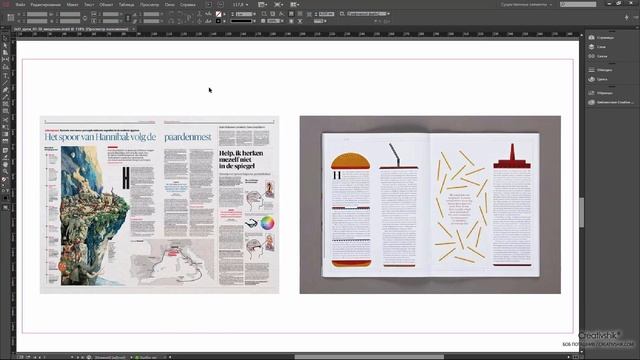Image resolution: width=640 pixels, height=360 pixels.
Task: Open the Макет menu
Action: 72,5
